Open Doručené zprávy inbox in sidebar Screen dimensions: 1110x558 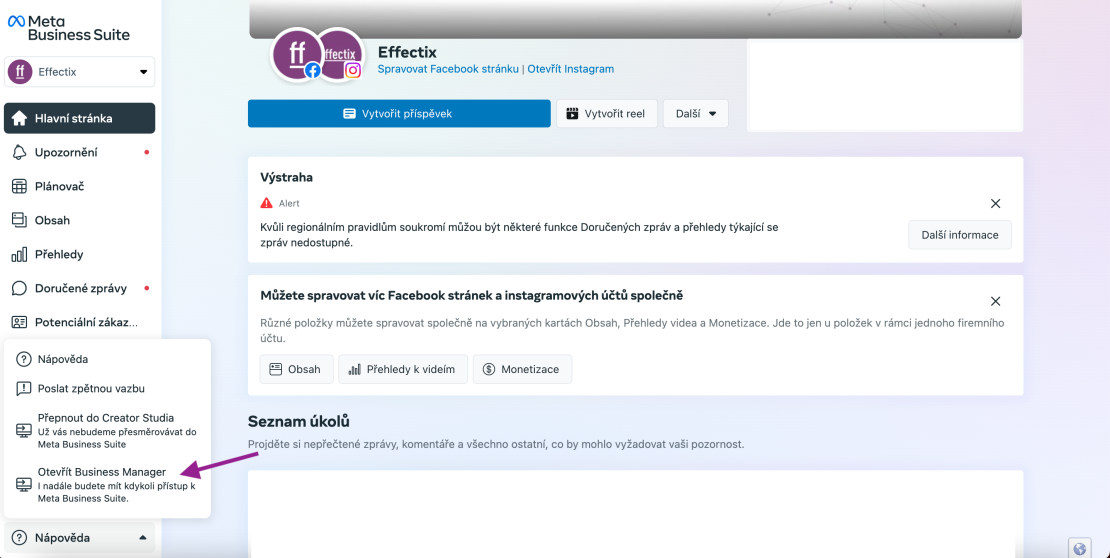tap(79, 288)
